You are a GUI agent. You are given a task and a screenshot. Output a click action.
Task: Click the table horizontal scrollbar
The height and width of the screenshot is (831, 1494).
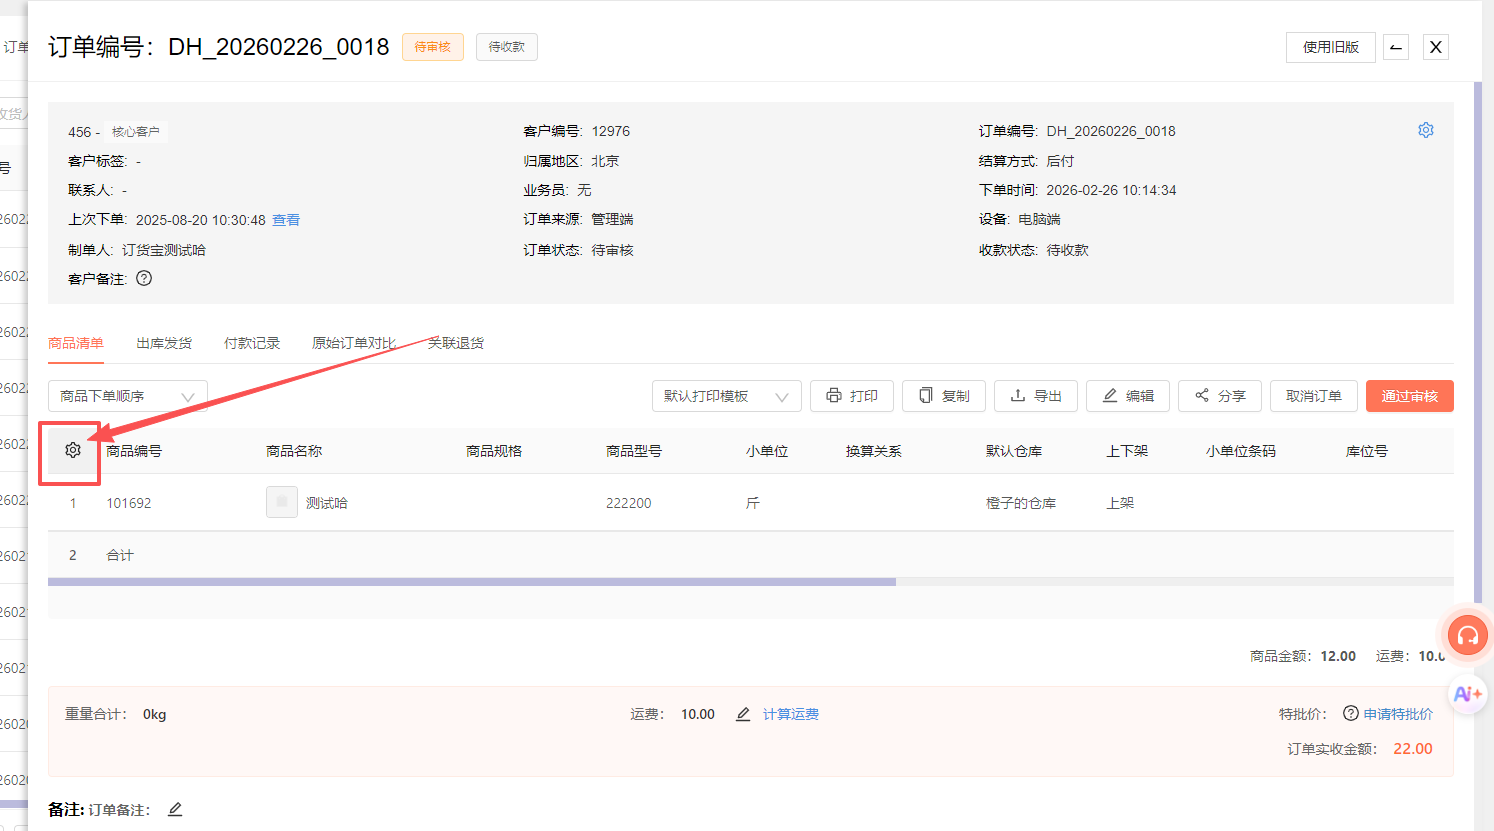coord(472,581)
